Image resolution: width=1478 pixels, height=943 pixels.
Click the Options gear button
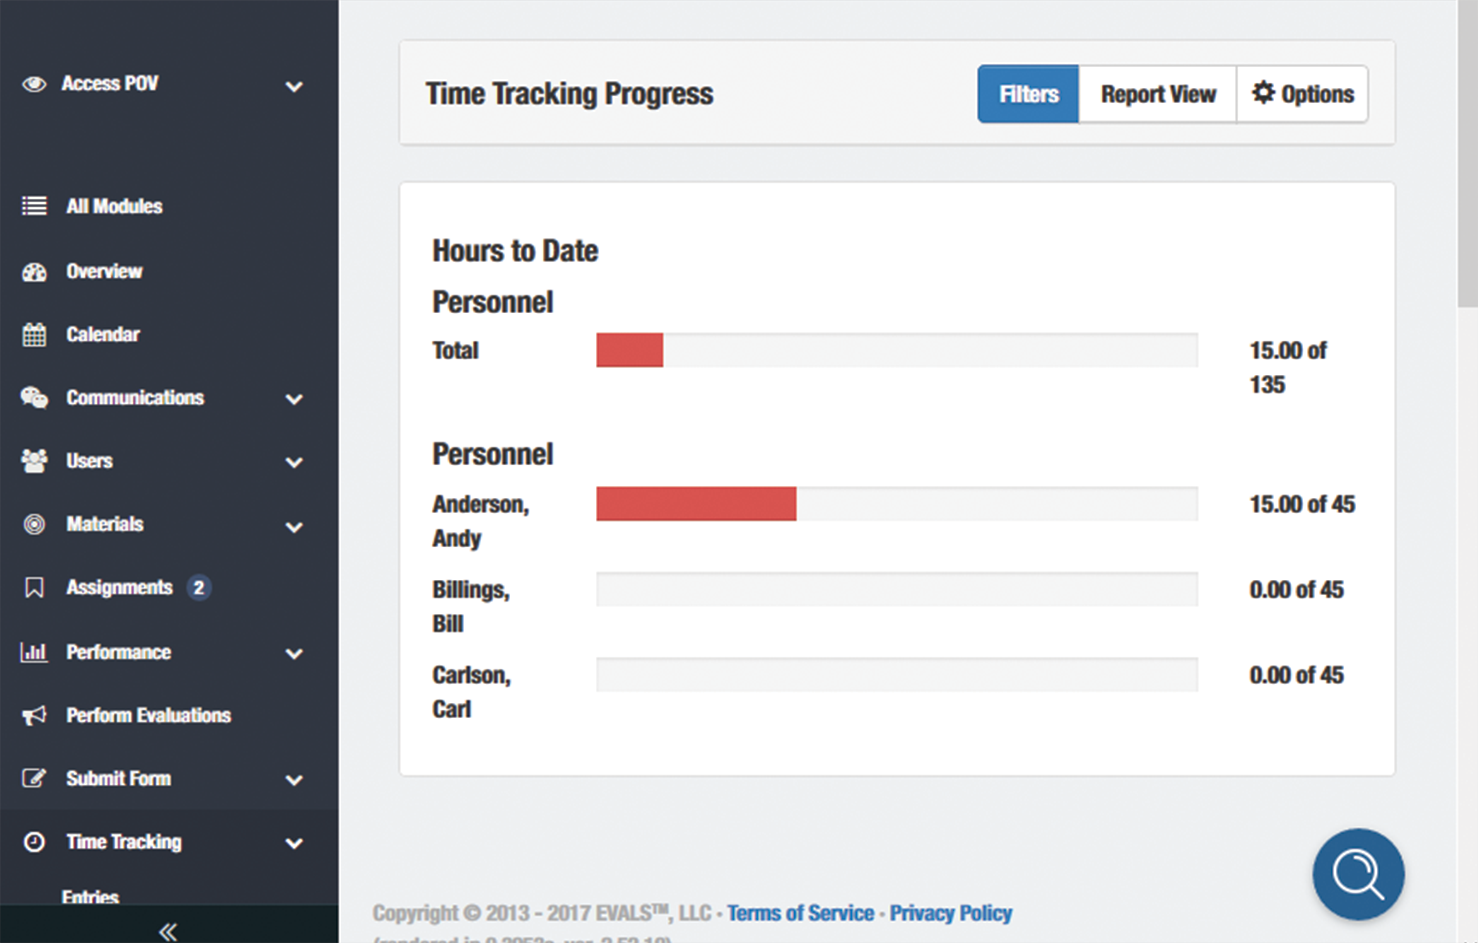(1302, 94)
